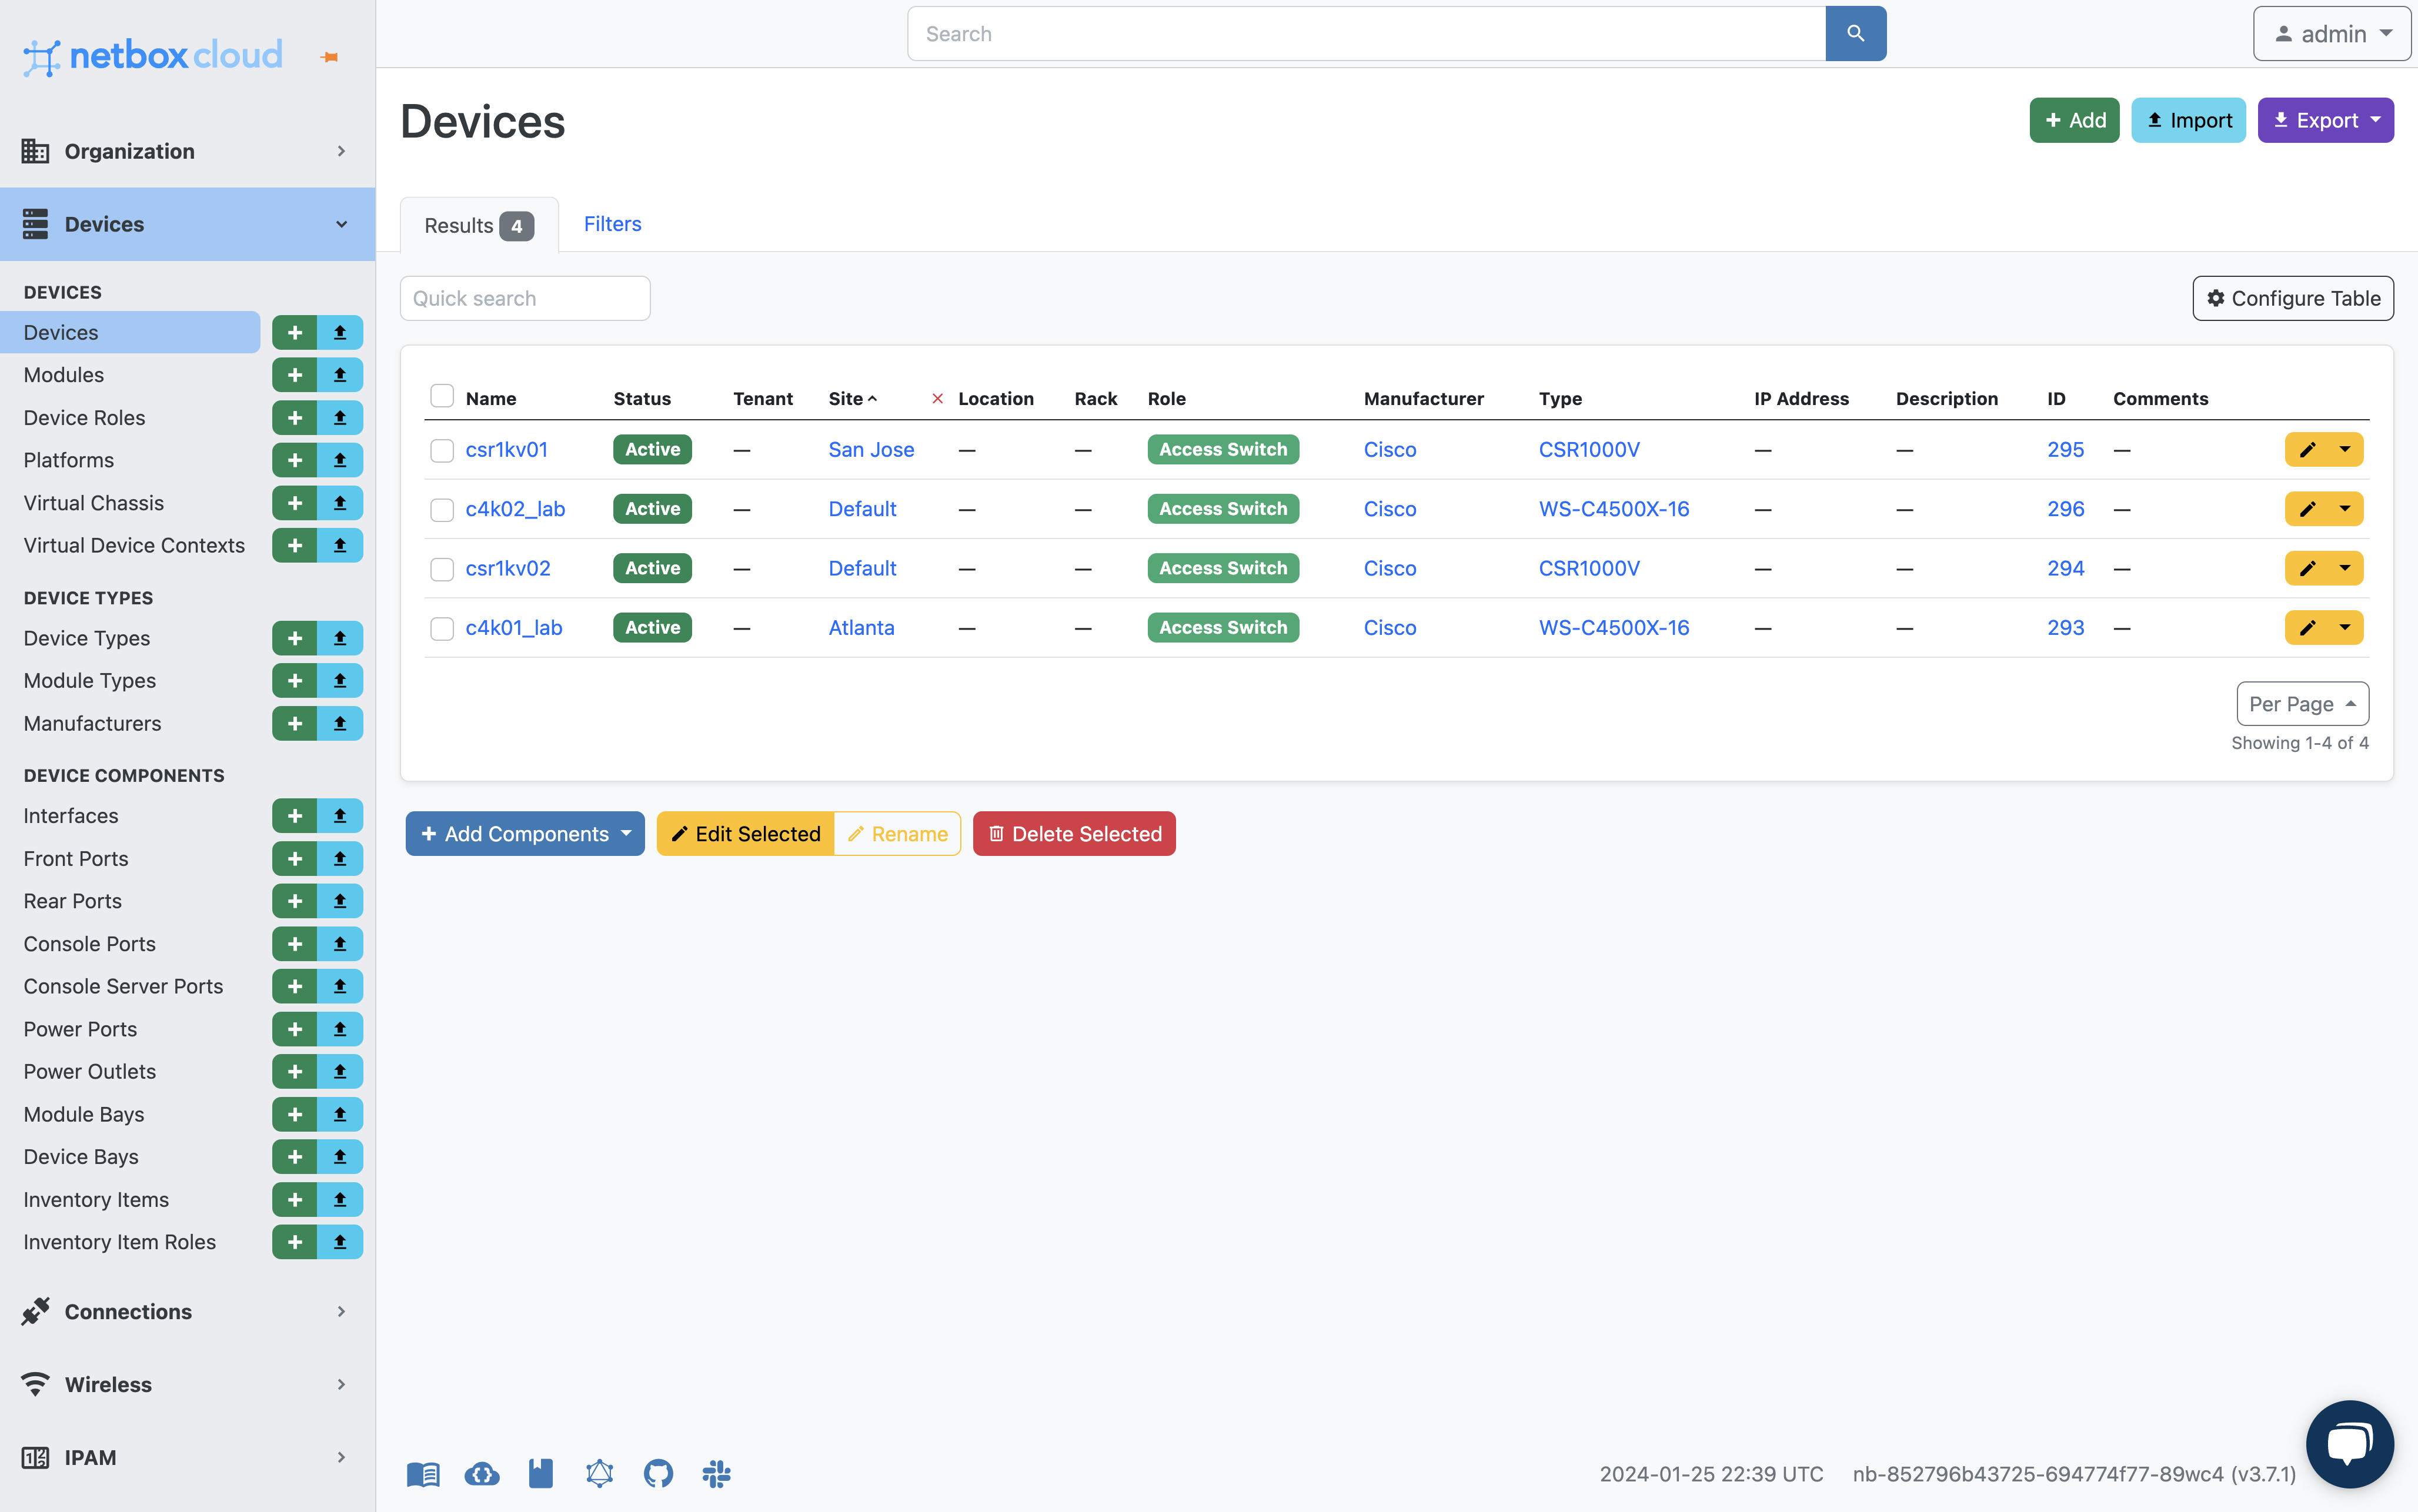2418x1512 pixels.
Task: Click the green plus icon next to Platforms
Action: [294, 460]
